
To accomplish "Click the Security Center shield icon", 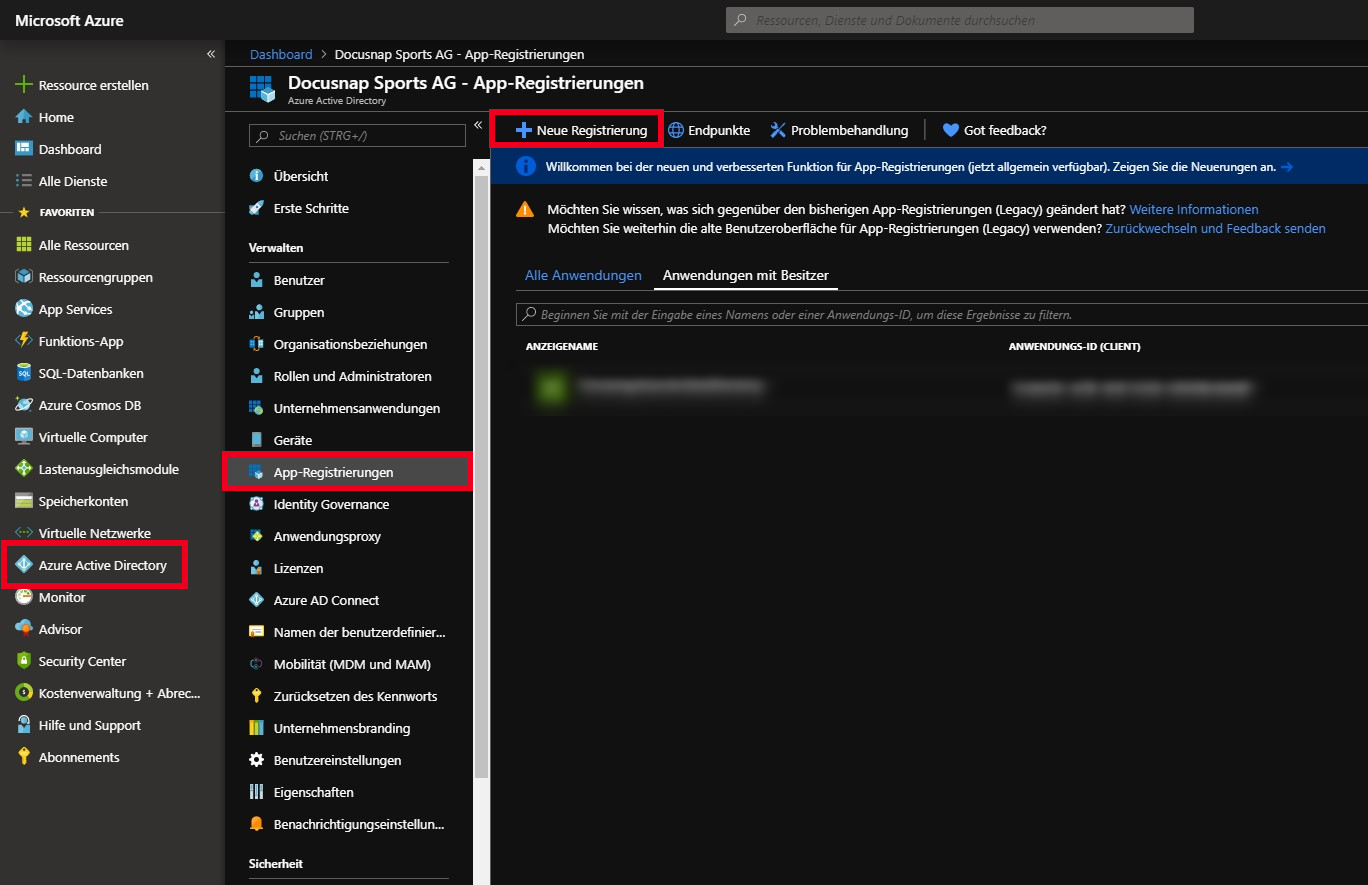I will click(24, 661).
